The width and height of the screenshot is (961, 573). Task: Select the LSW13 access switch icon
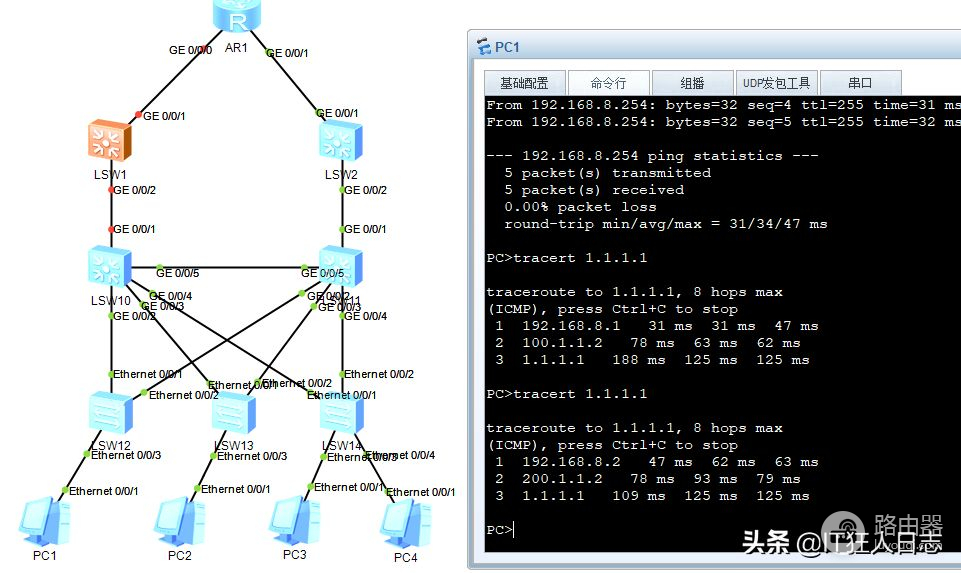[x=234, y=412]
